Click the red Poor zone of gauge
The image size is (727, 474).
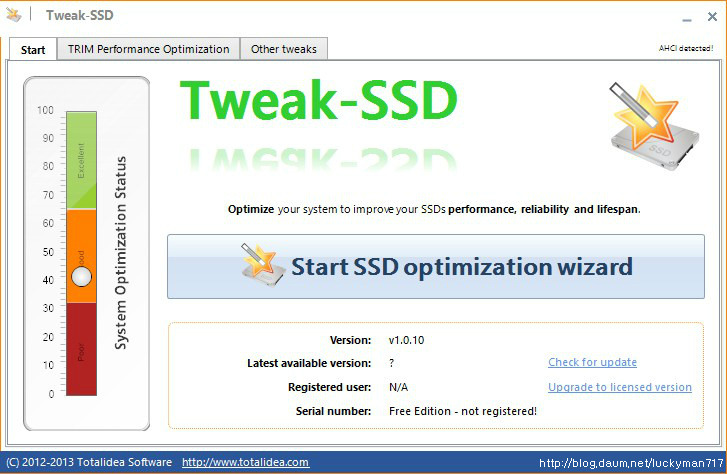click(82, 349)
